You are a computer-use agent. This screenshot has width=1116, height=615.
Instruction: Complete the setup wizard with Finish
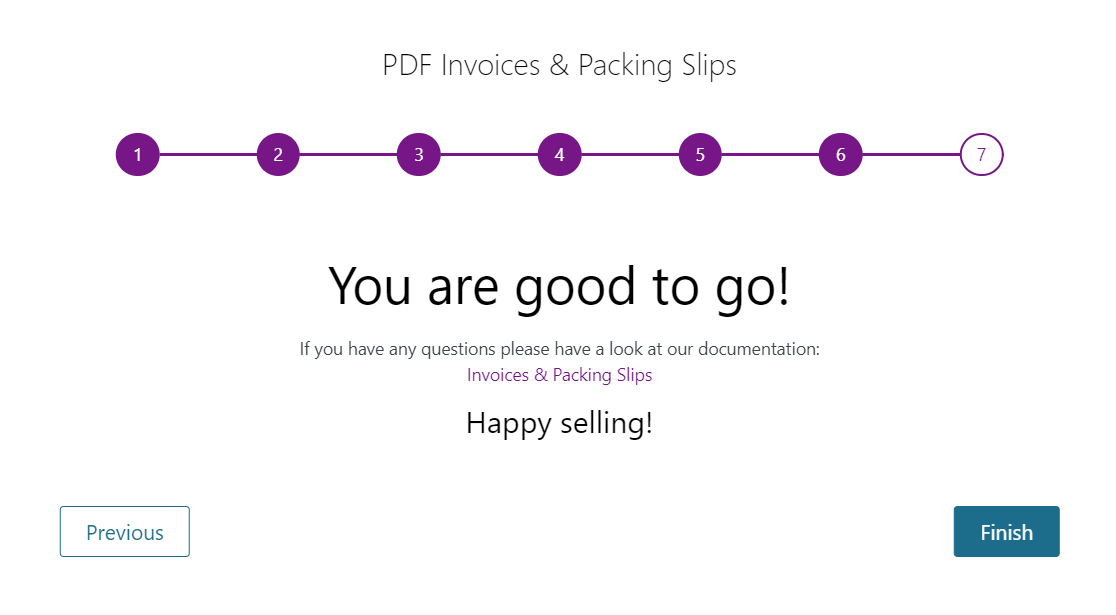[1006, 531]
